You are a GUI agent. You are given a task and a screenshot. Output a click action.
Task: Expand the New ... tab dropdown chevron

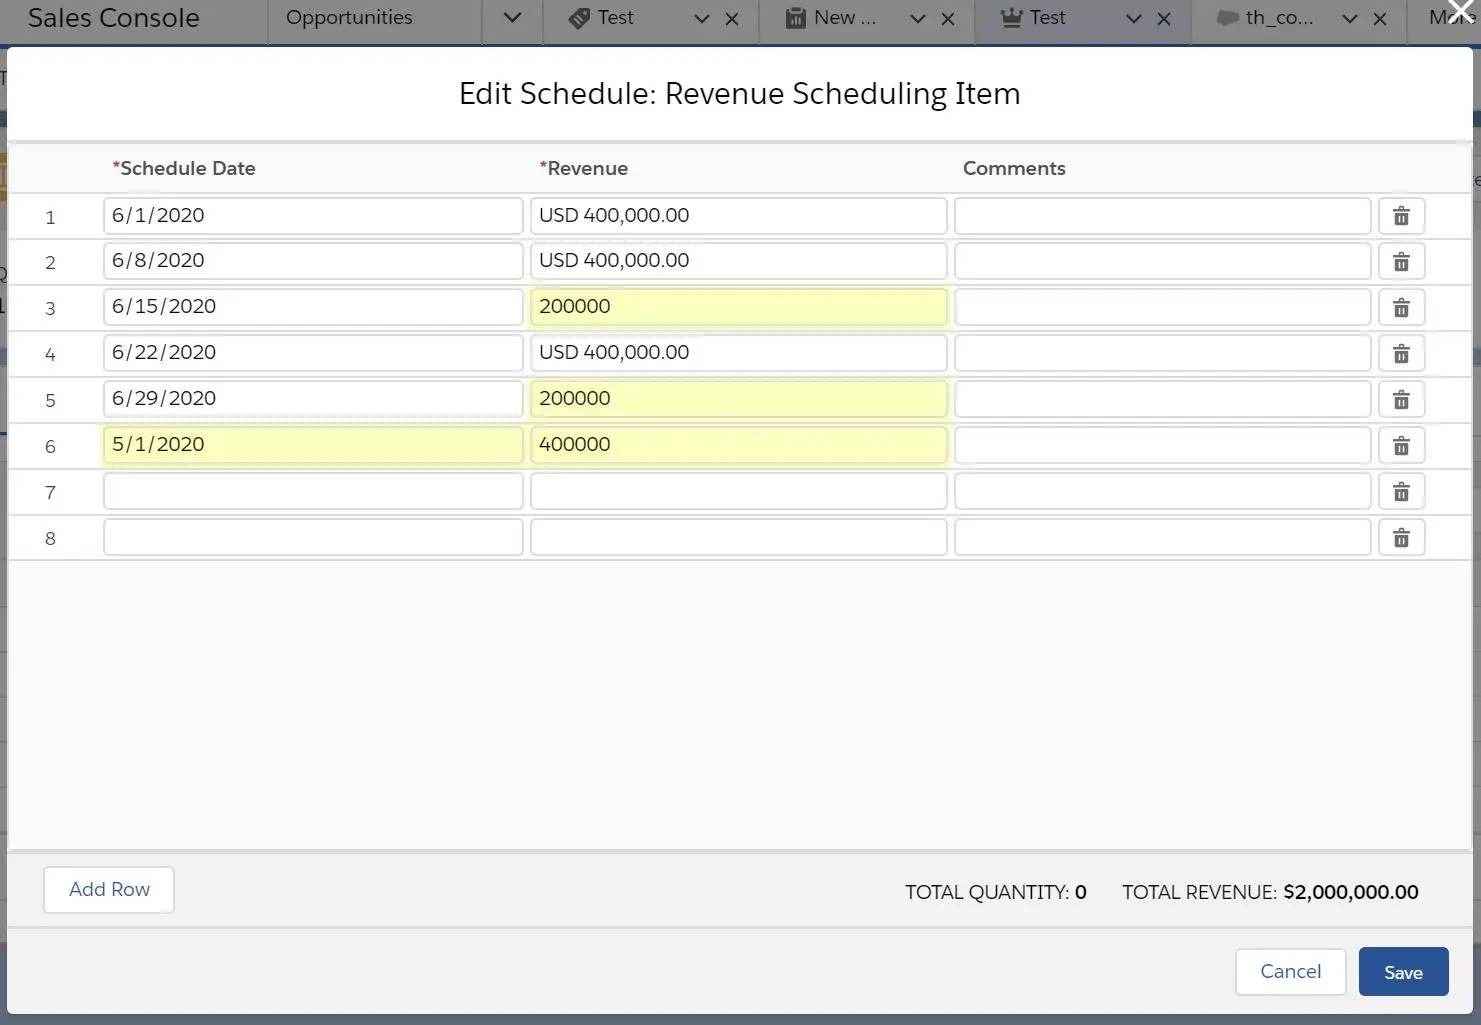coord(918,19)
